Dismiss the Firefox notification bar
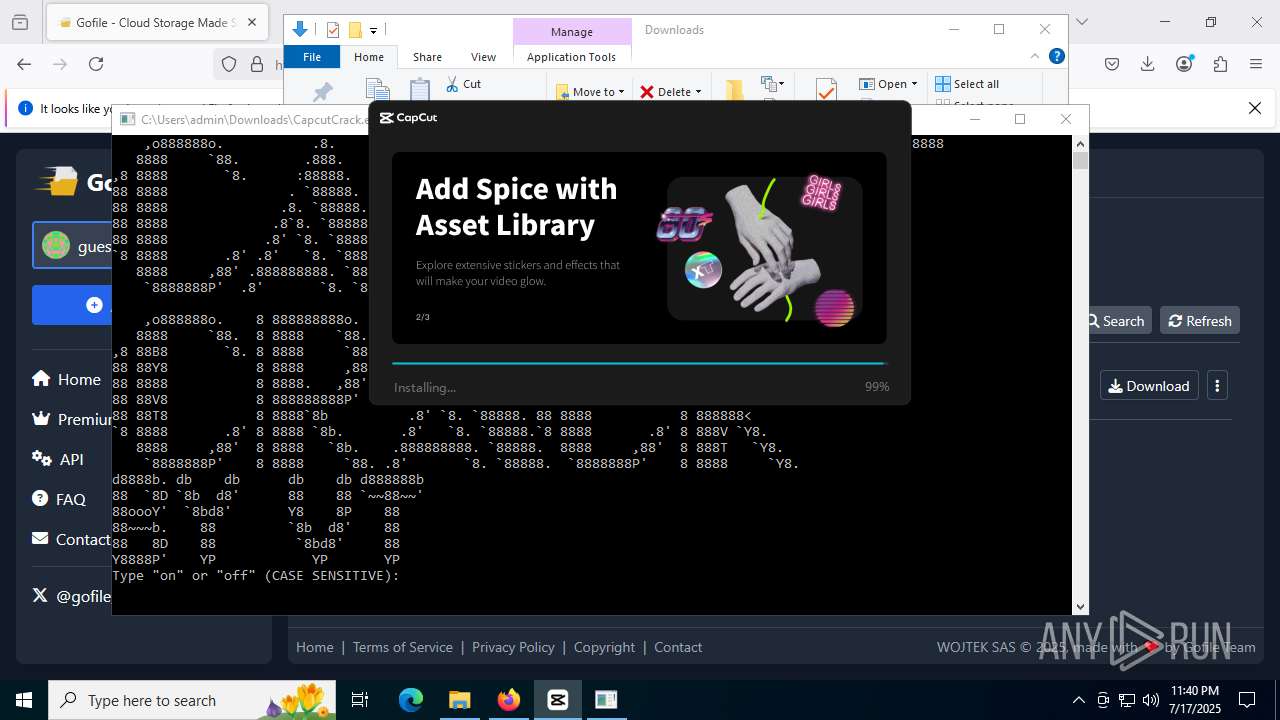The image size is (1280, 720). click(x=1255, y=108)
